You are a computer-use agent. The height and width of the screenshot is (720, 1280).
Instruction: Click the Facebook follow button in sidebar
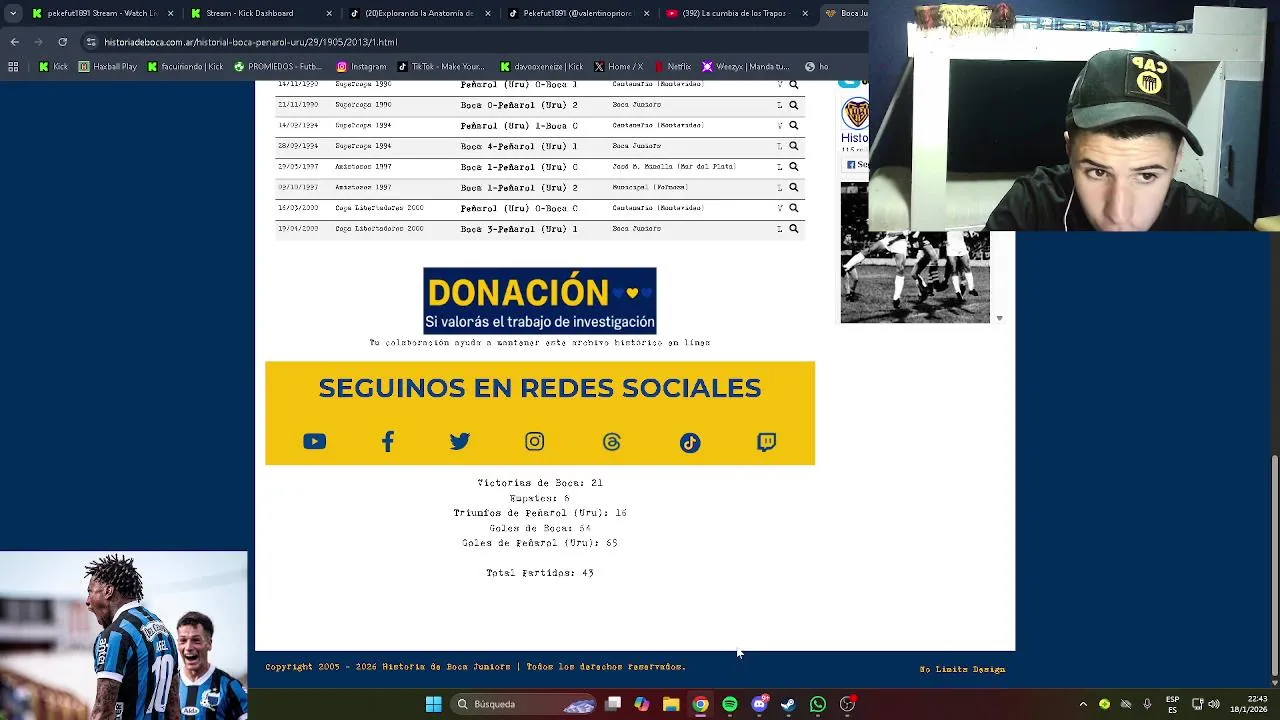[x=857, y=165]
